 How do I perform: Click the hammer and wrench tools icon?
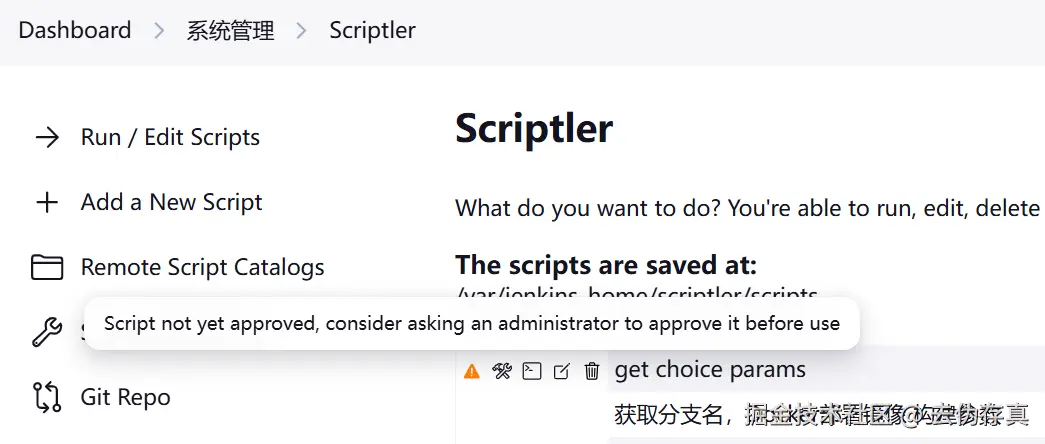[501, 371]
